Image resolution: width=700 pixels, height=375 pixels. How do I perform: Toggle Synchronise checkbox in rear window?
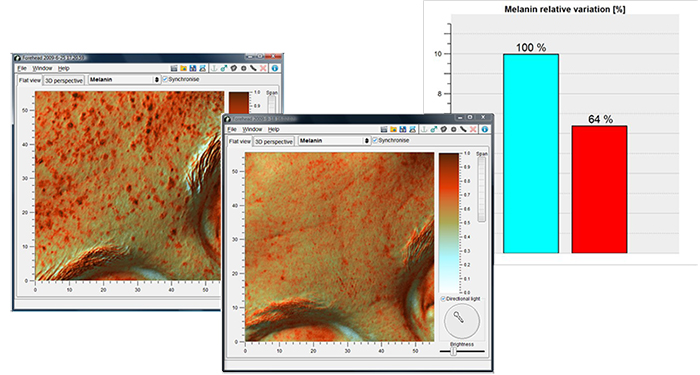click(165, 79)
